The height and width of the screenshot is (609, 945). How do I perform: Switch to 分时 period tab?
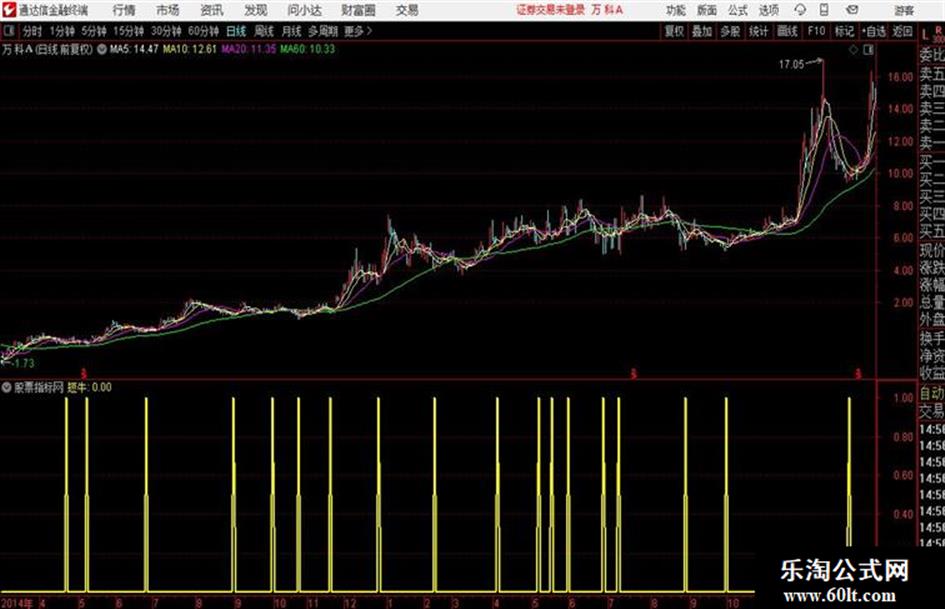[x=32, y=31]
